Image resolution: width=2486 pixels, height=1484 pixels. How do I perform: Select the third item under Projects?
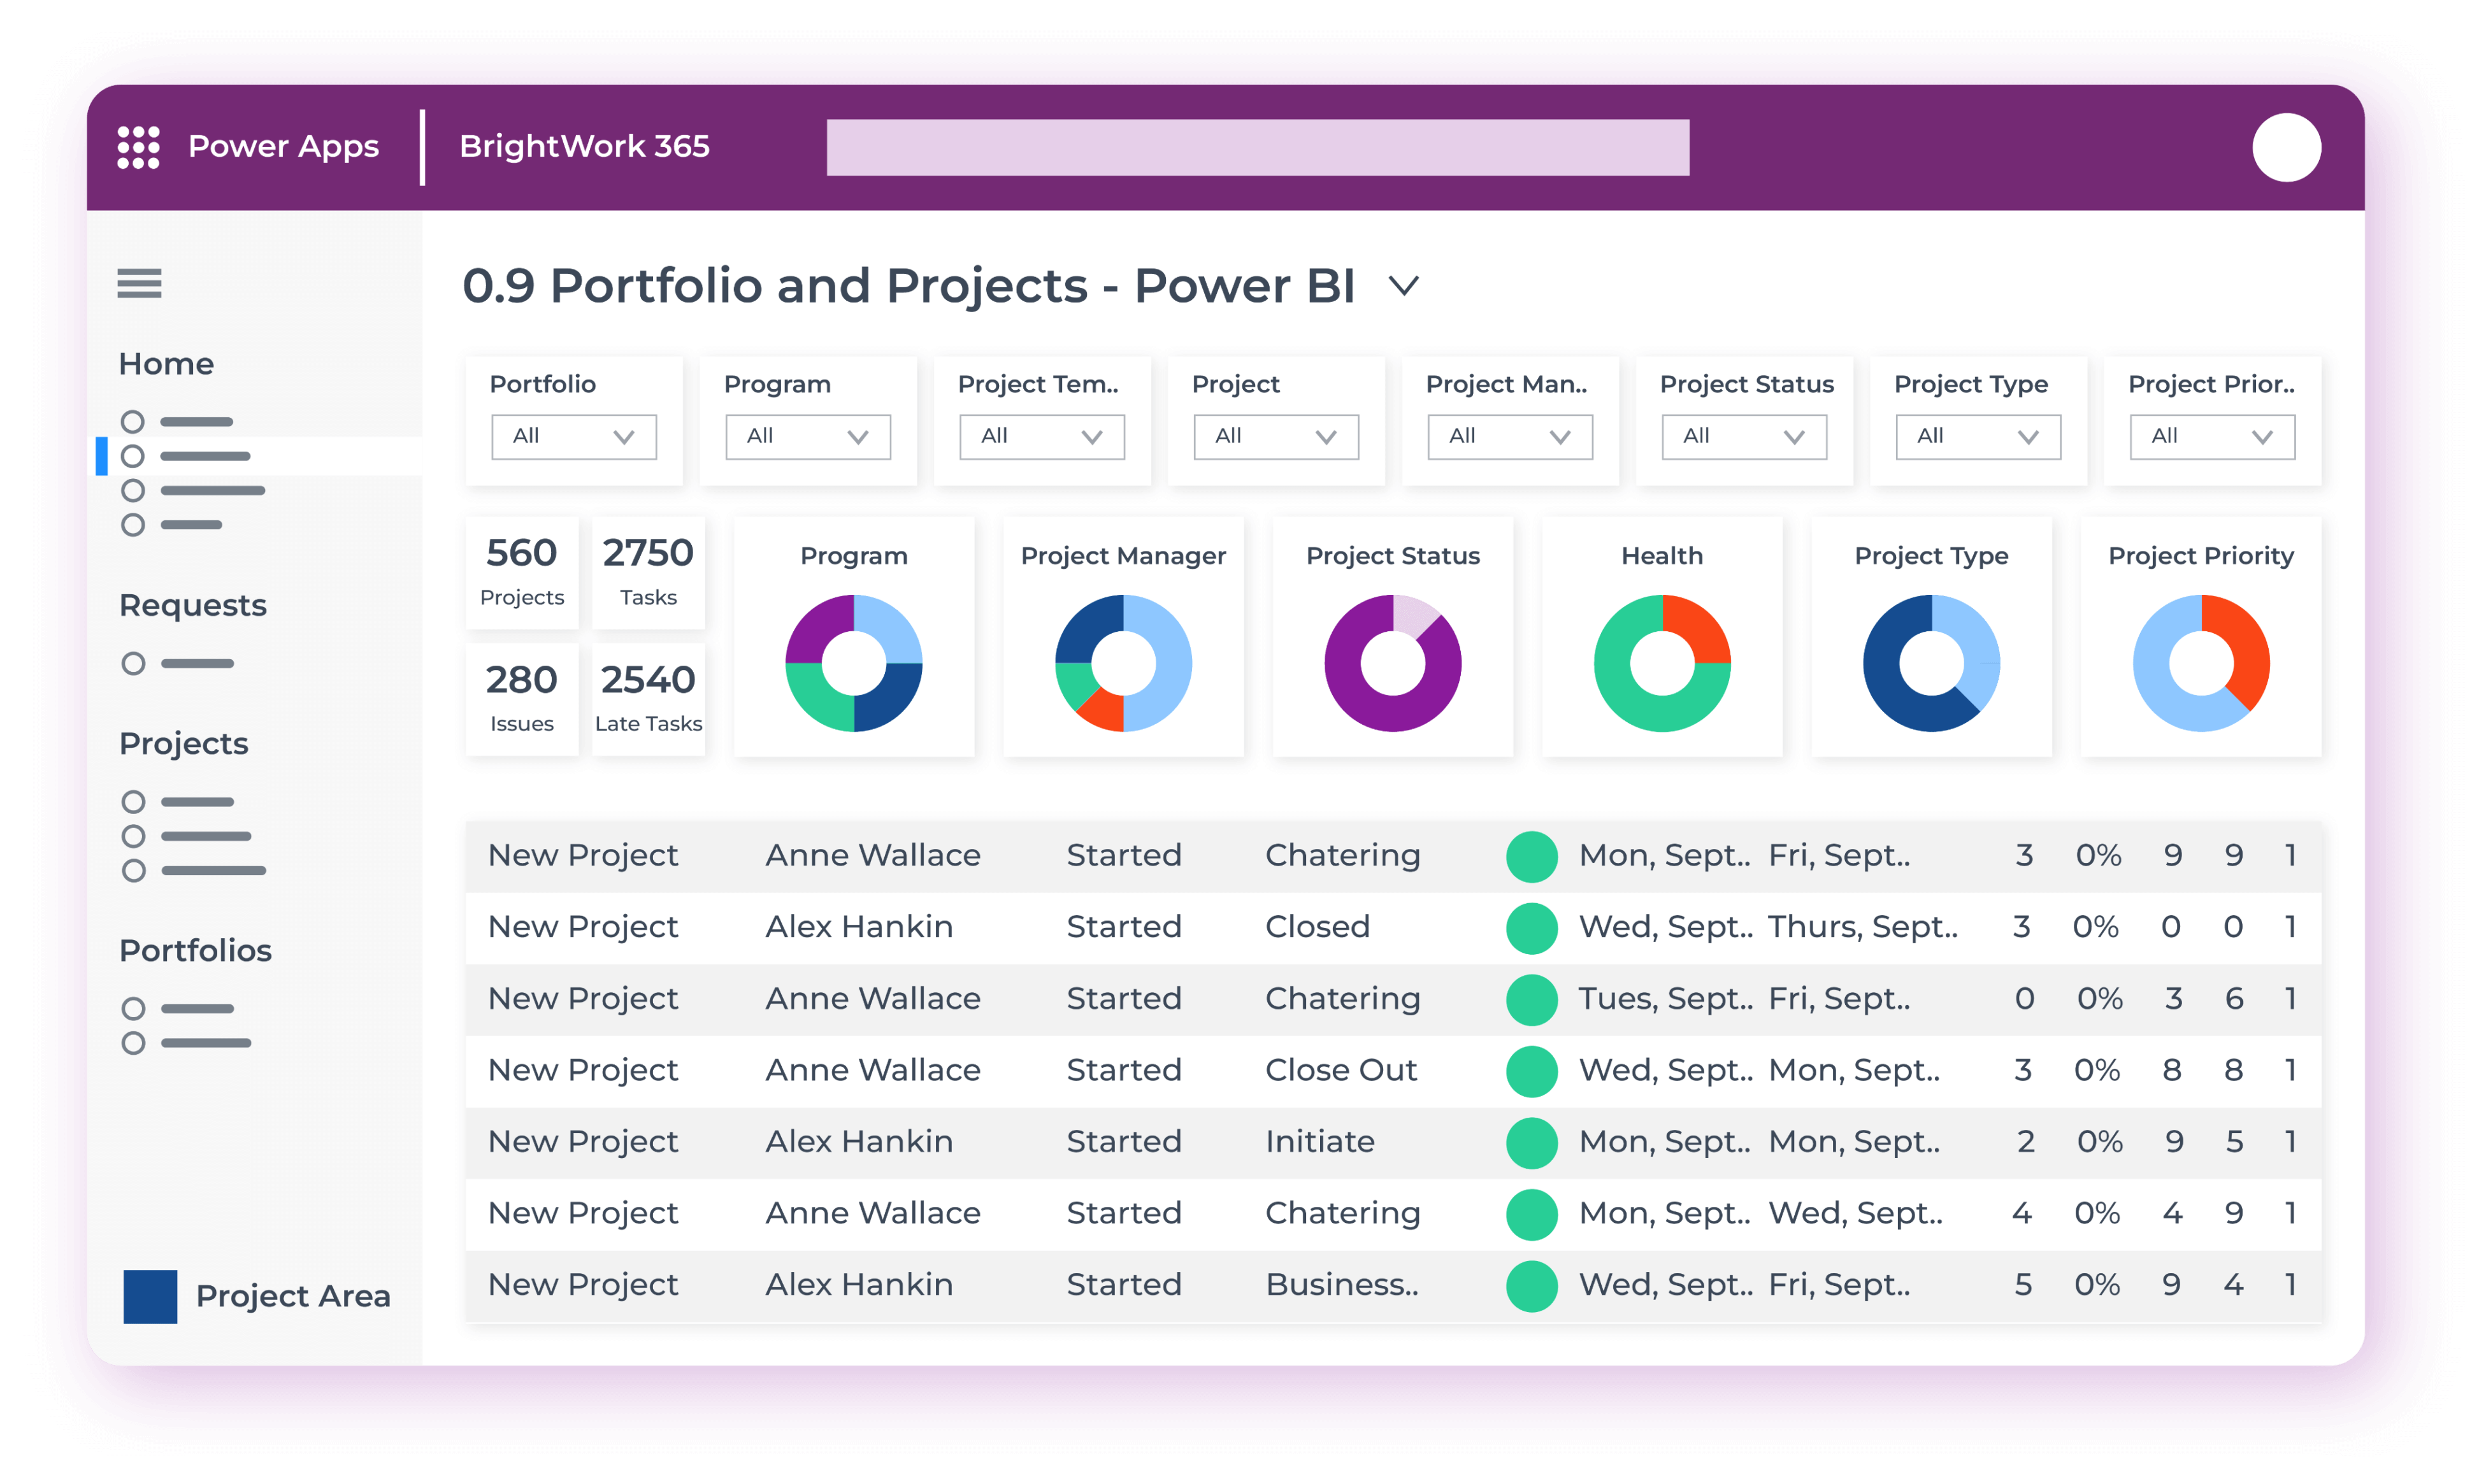pyautogui.click(x=193, y=871)
